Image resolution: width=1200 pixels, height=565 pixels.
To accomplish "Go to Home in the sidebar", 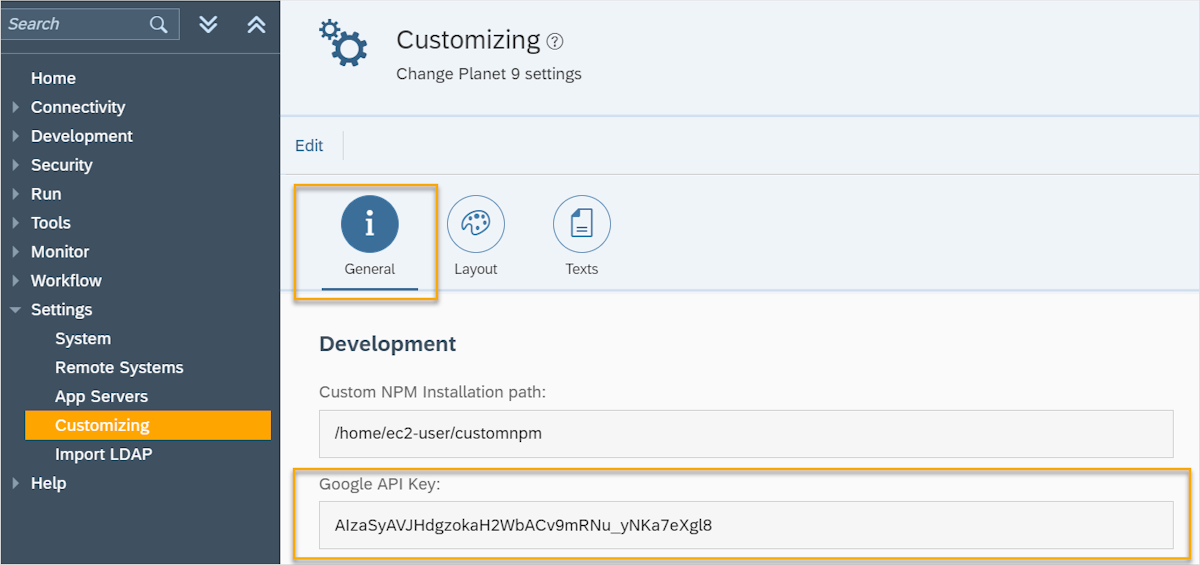I will (x=53, y=78).
